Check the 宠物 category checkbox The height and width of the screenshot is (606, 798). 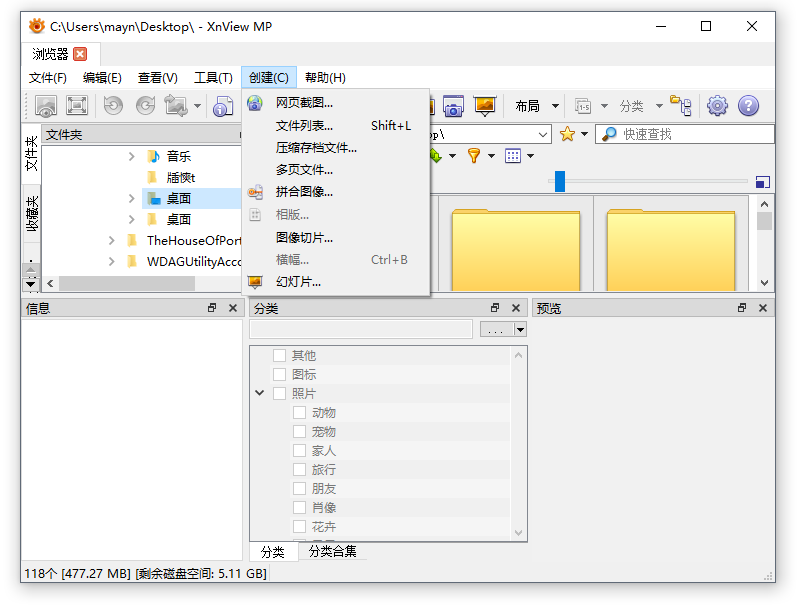click(x=299, y=431)
